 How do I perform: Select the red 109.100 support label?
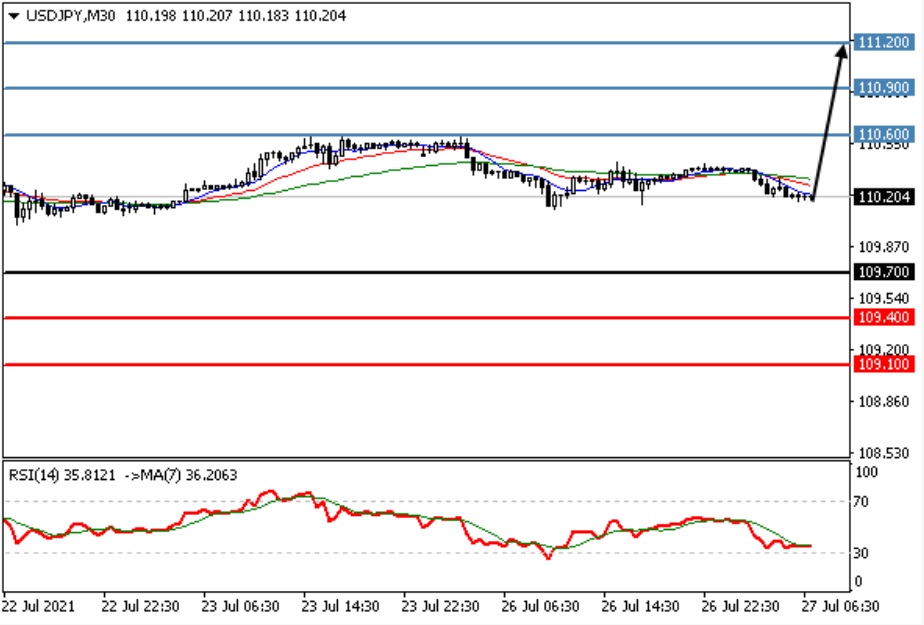[883, 364]
